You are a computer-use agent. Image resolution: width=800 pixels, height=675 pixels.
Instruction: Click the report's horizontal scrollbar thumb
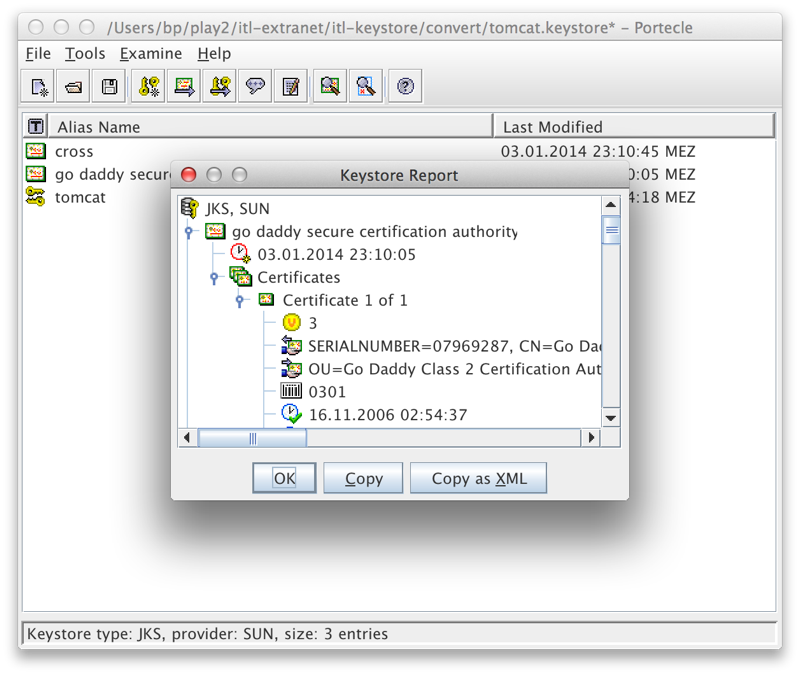pyautogui.click(x=253, y=438)
